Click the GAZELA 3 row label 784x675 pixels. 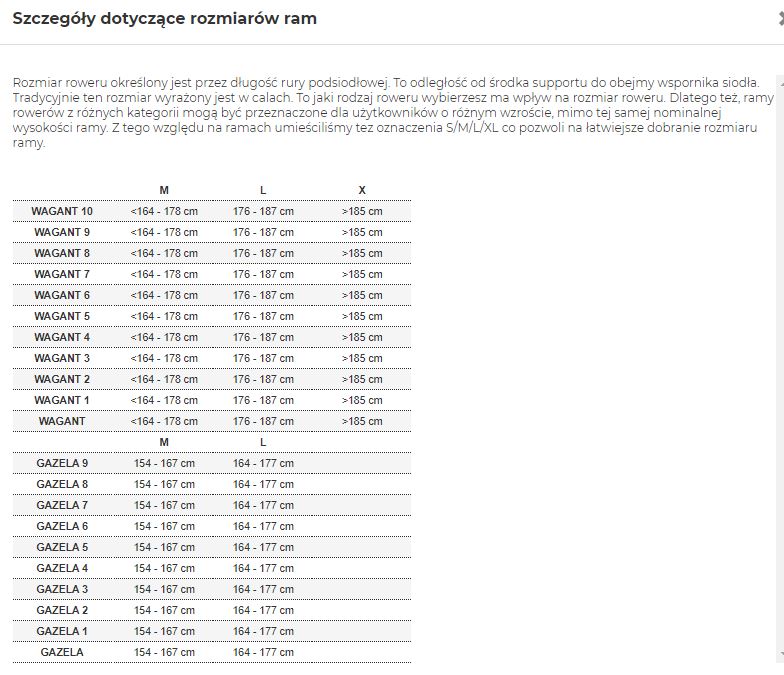[62, 590]
